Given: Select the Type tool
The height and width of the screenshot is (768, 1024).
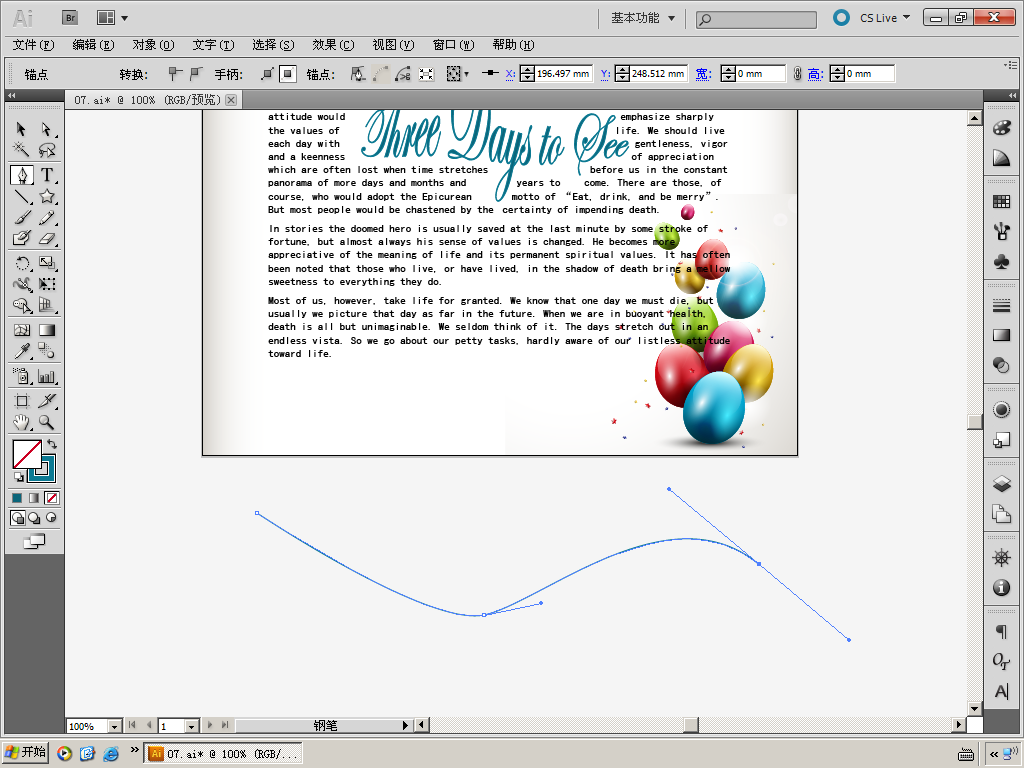Looking at the screenshot, I should click(x=46, y=175).
